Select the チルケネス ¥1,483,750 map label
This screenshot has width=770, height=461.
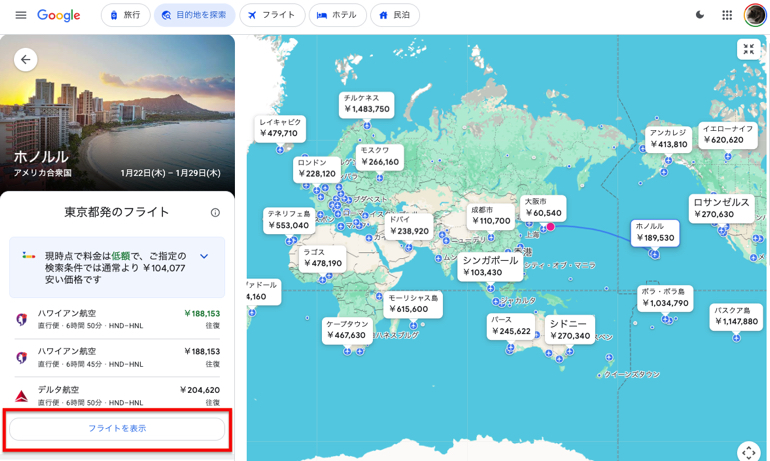click(366, 104)
